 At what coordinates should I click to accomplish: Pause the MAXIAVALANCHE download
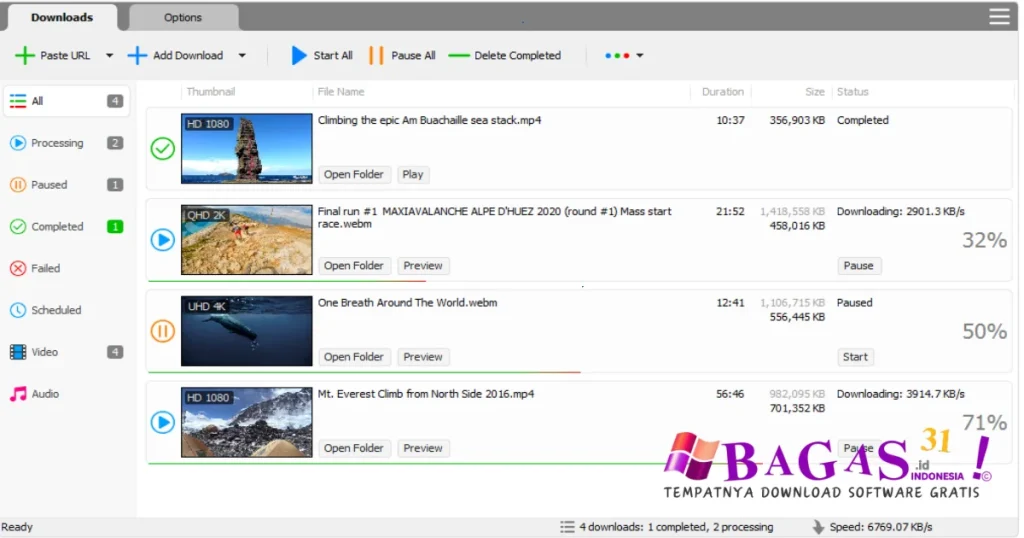pos(858,266)
